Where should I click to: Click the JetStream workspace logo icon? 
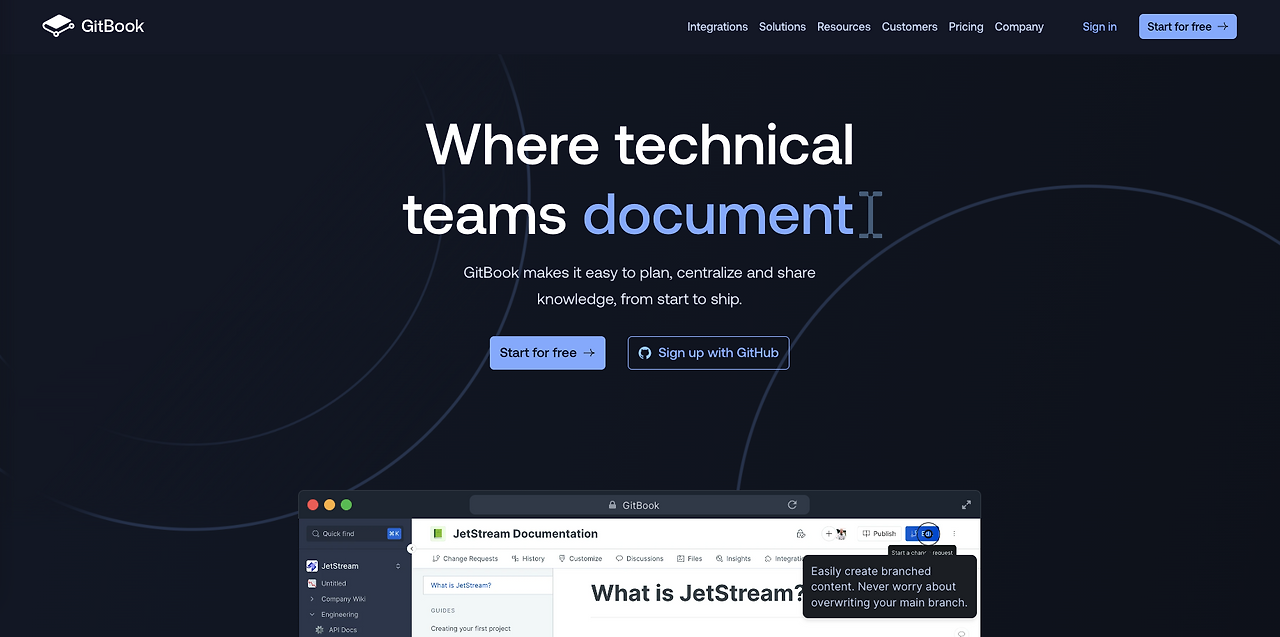point(312,566)
